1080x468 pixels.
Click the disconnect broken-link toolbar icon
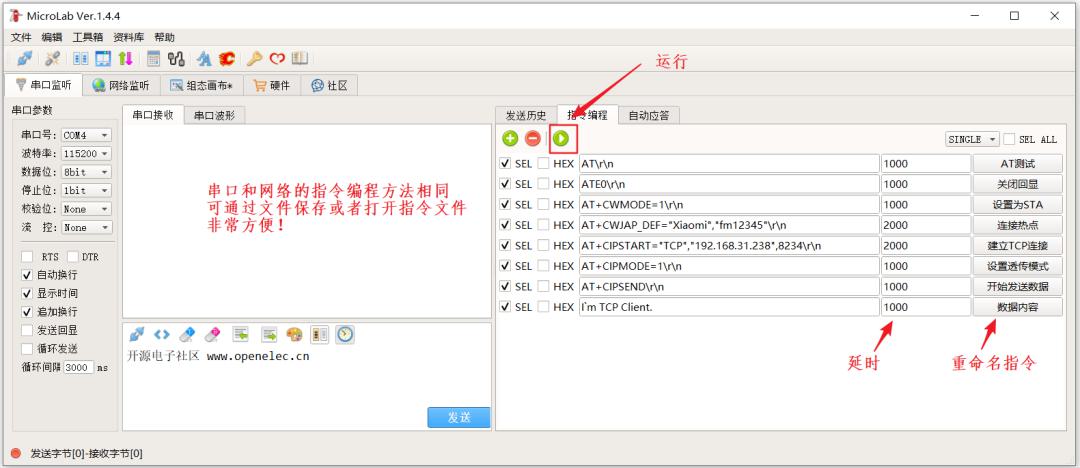pos(52,59)
